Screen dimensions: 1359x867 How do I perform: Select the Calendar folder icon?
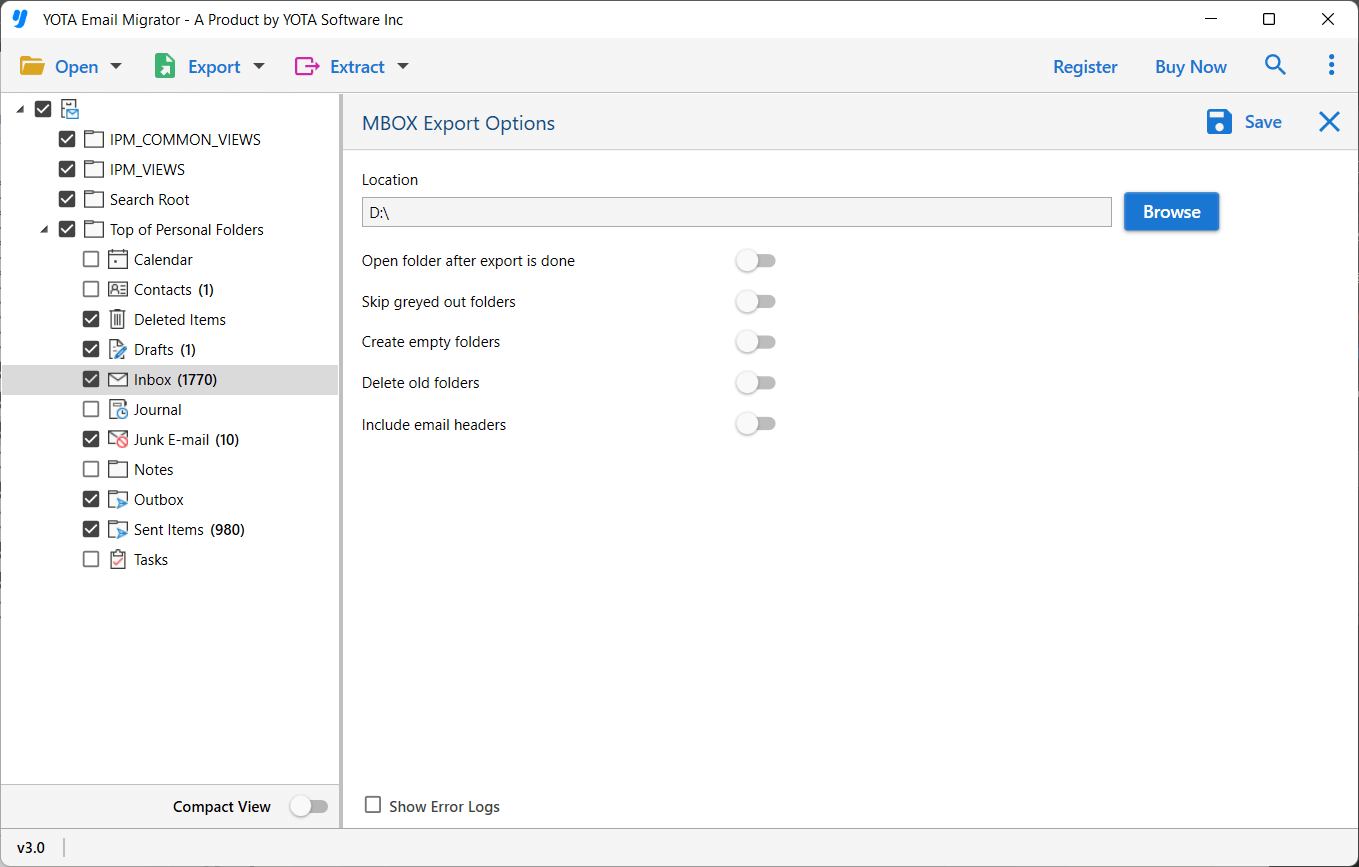(x=117, y=259)
